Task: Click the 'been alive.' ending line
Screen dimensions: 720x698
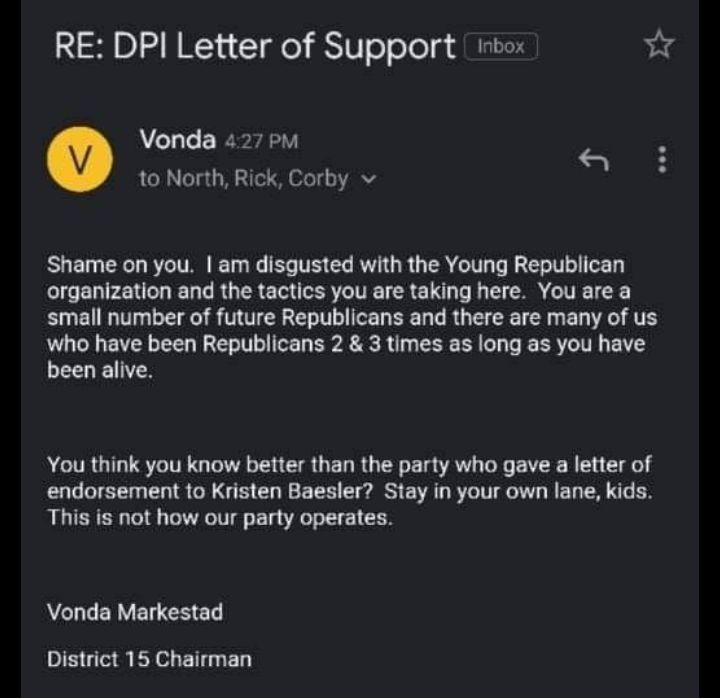Action: click(x=100, y=371)
